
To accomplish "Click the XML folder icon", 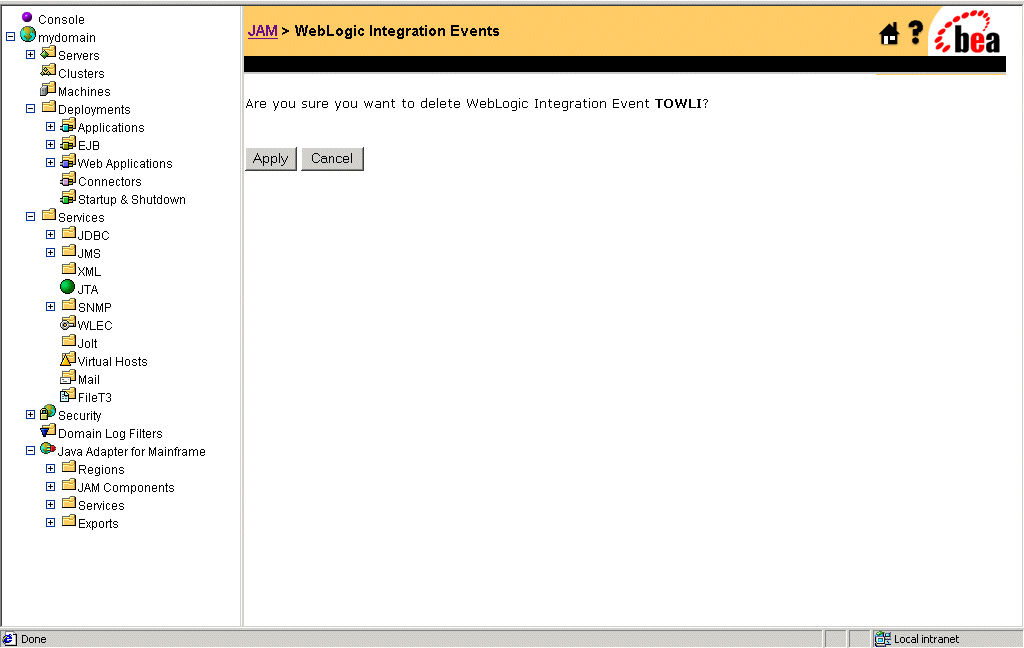I will [69, 268].
